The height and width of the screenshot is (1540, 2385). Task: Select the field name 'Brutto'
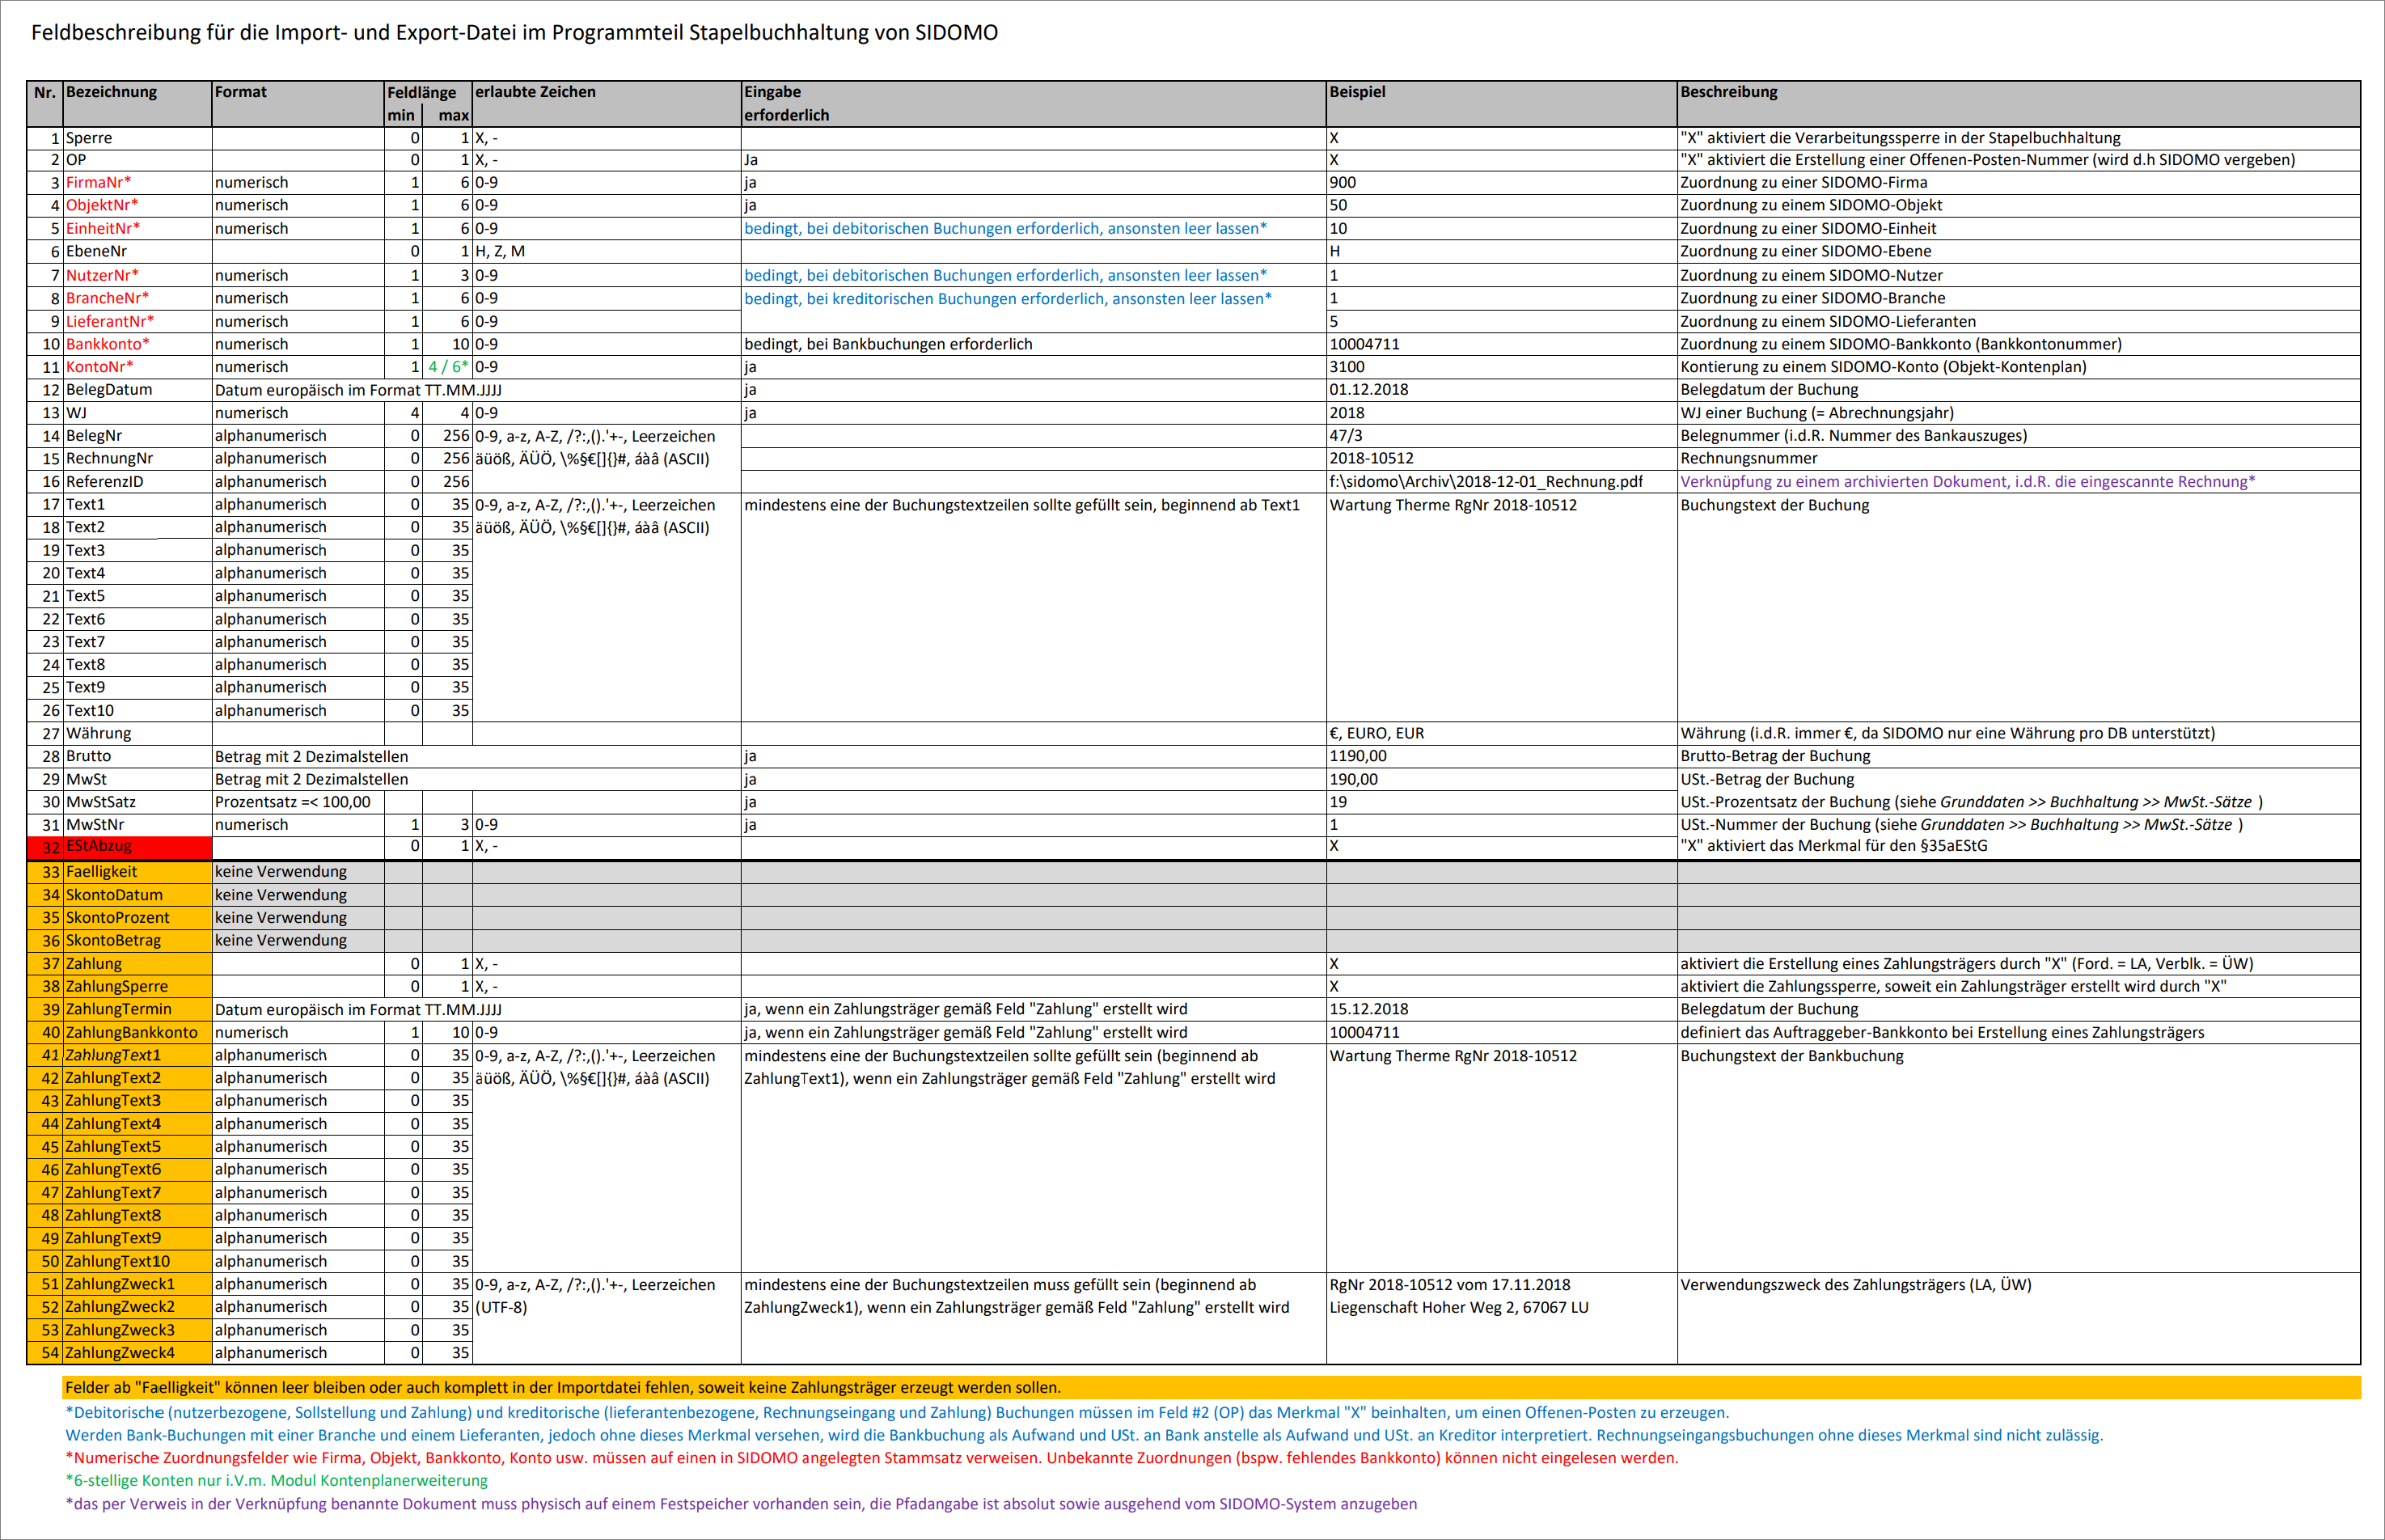pyautogui.click(x=88, y=756)
